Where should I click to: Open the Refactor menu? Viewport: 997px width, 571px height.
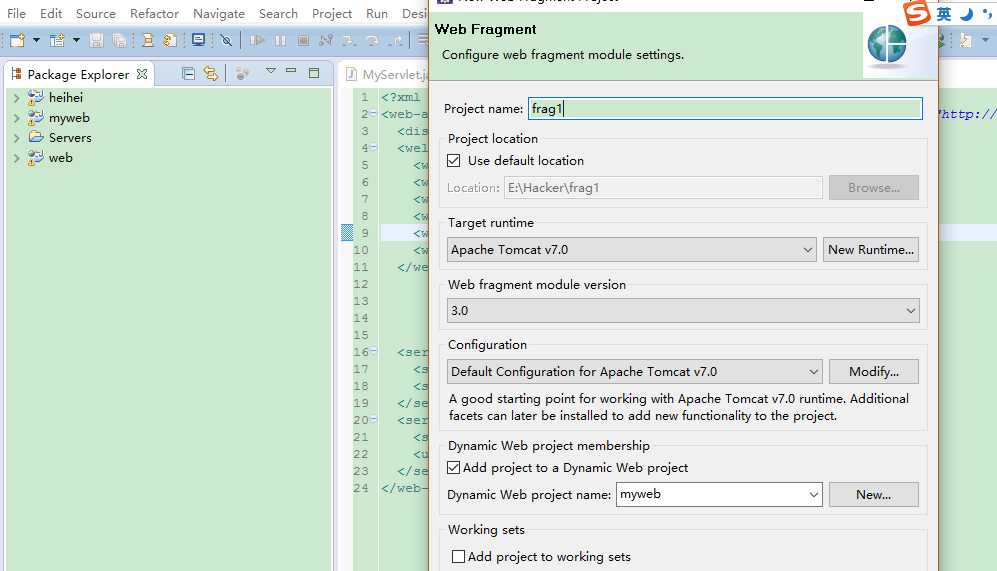154,13
